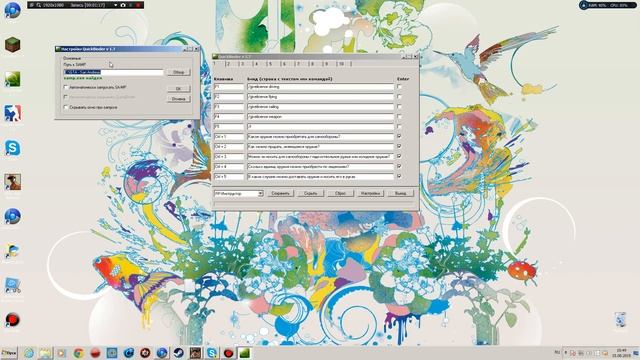
Task: Open the red record-button desktop icon
Action: [12, 320]
